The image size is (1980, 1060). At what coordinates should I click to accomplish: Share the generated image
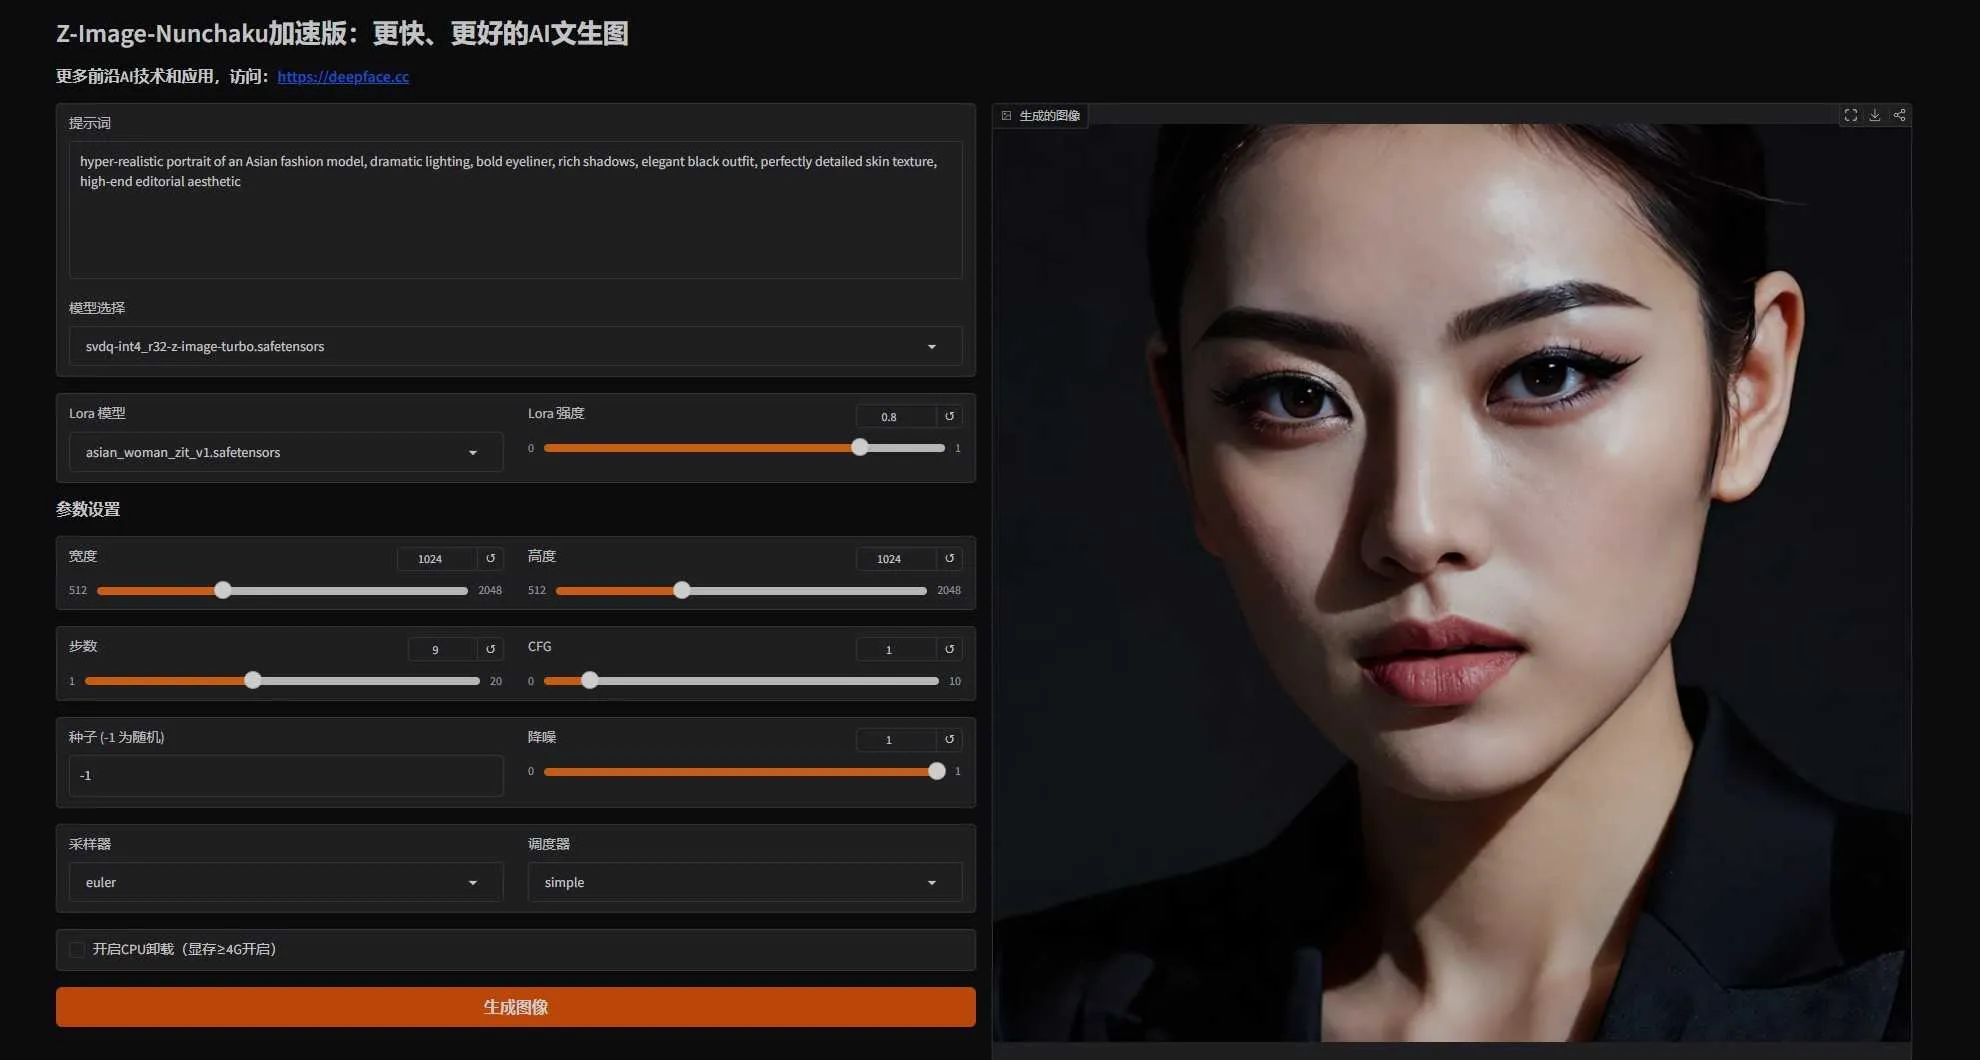tap(1899, 114)
